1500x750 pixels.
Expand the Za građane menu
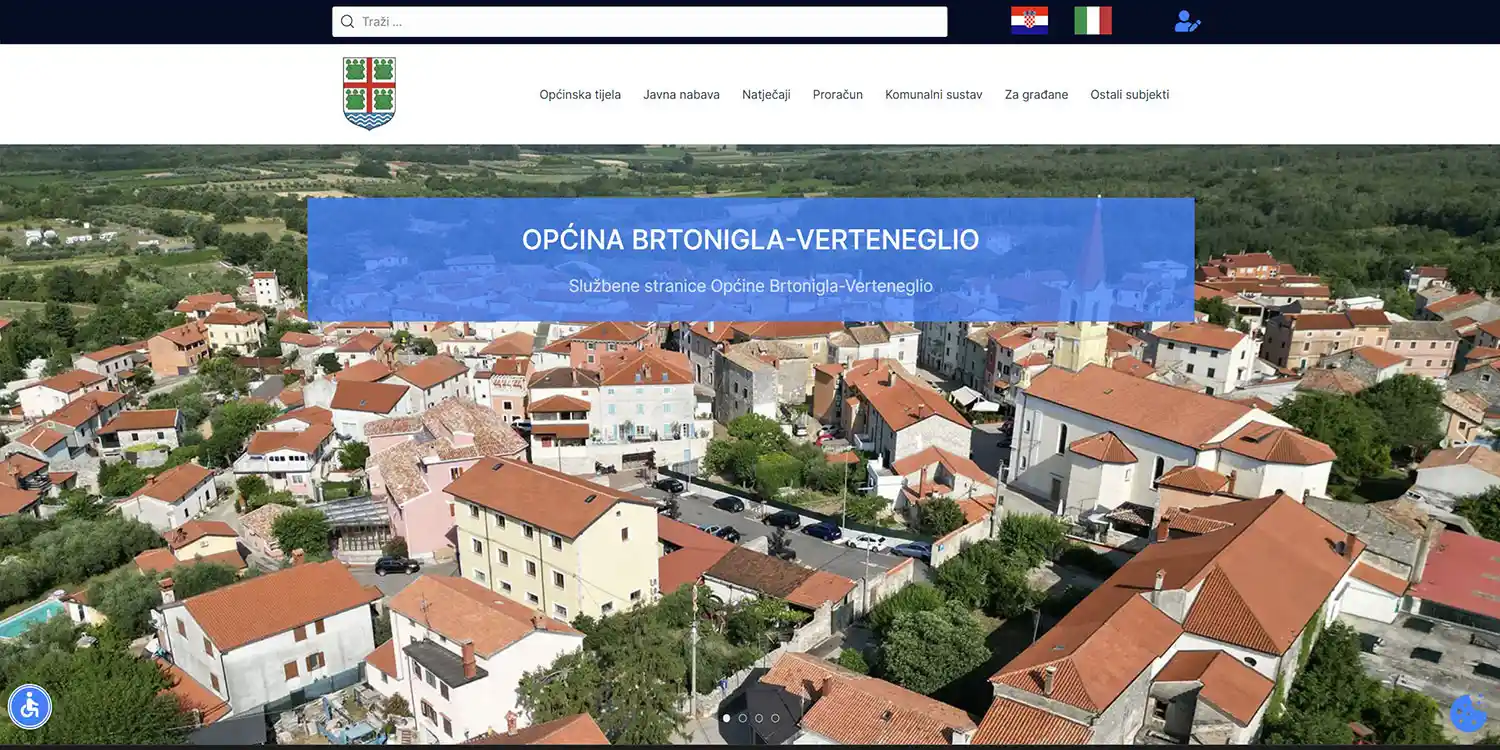(x=1036, y=94)
